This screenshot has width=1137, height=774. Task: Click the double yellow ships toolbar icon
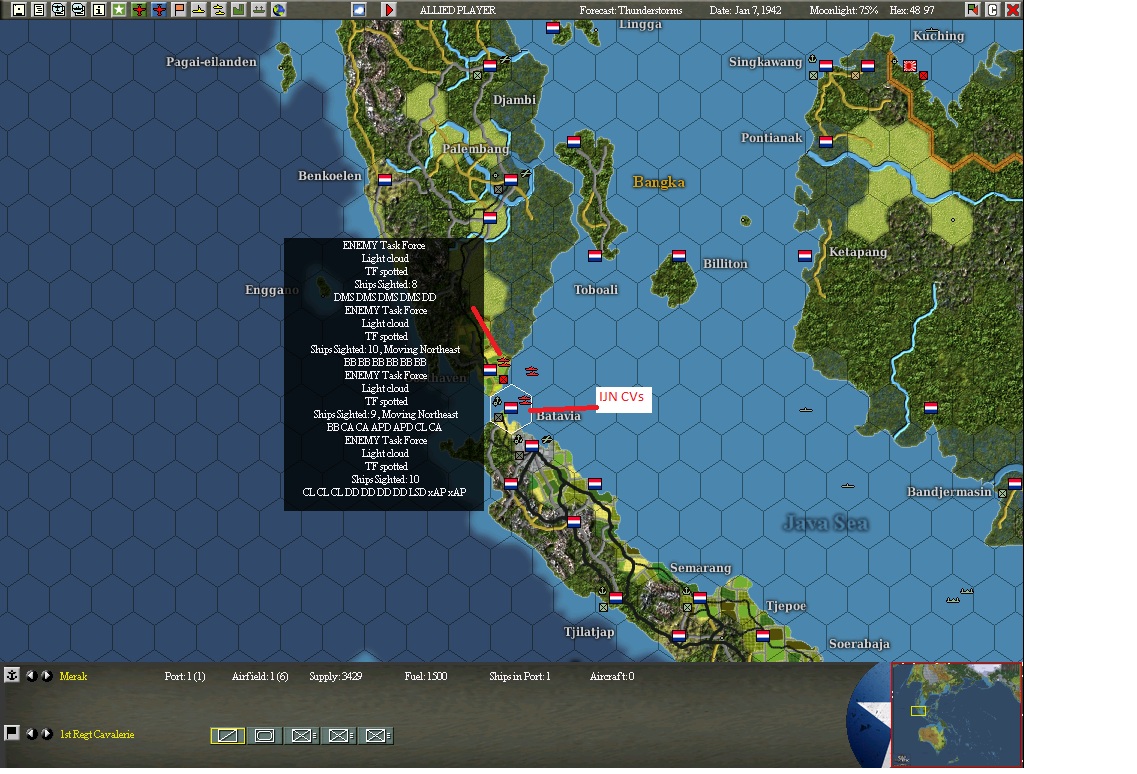(x=218, y=9)
